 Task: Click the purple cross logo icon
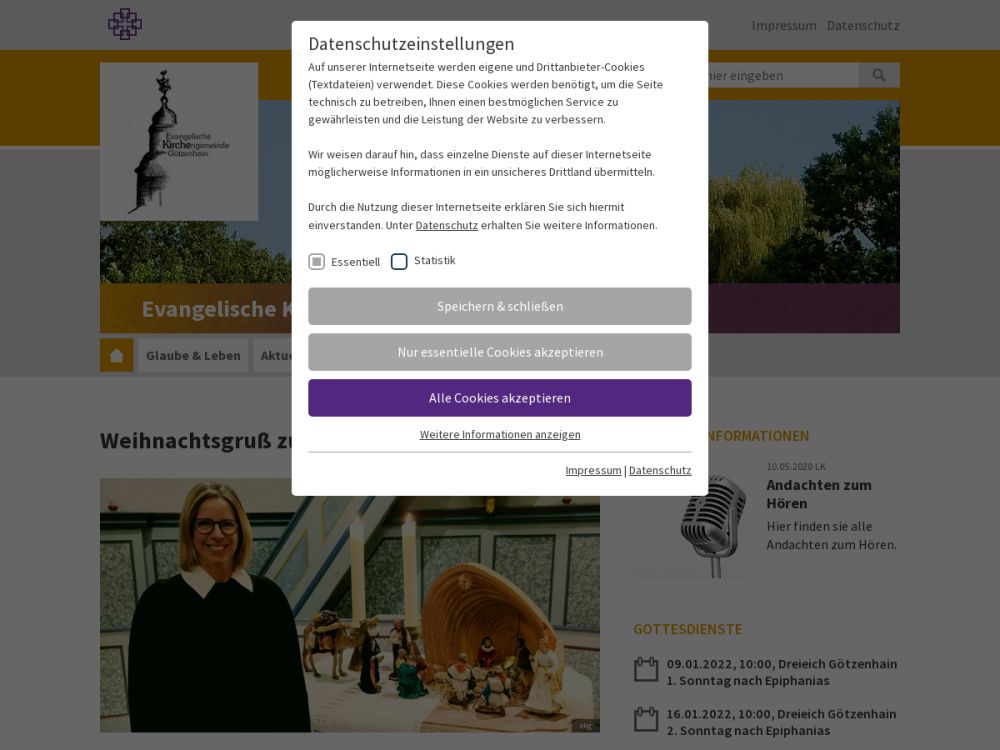point(125,24)
